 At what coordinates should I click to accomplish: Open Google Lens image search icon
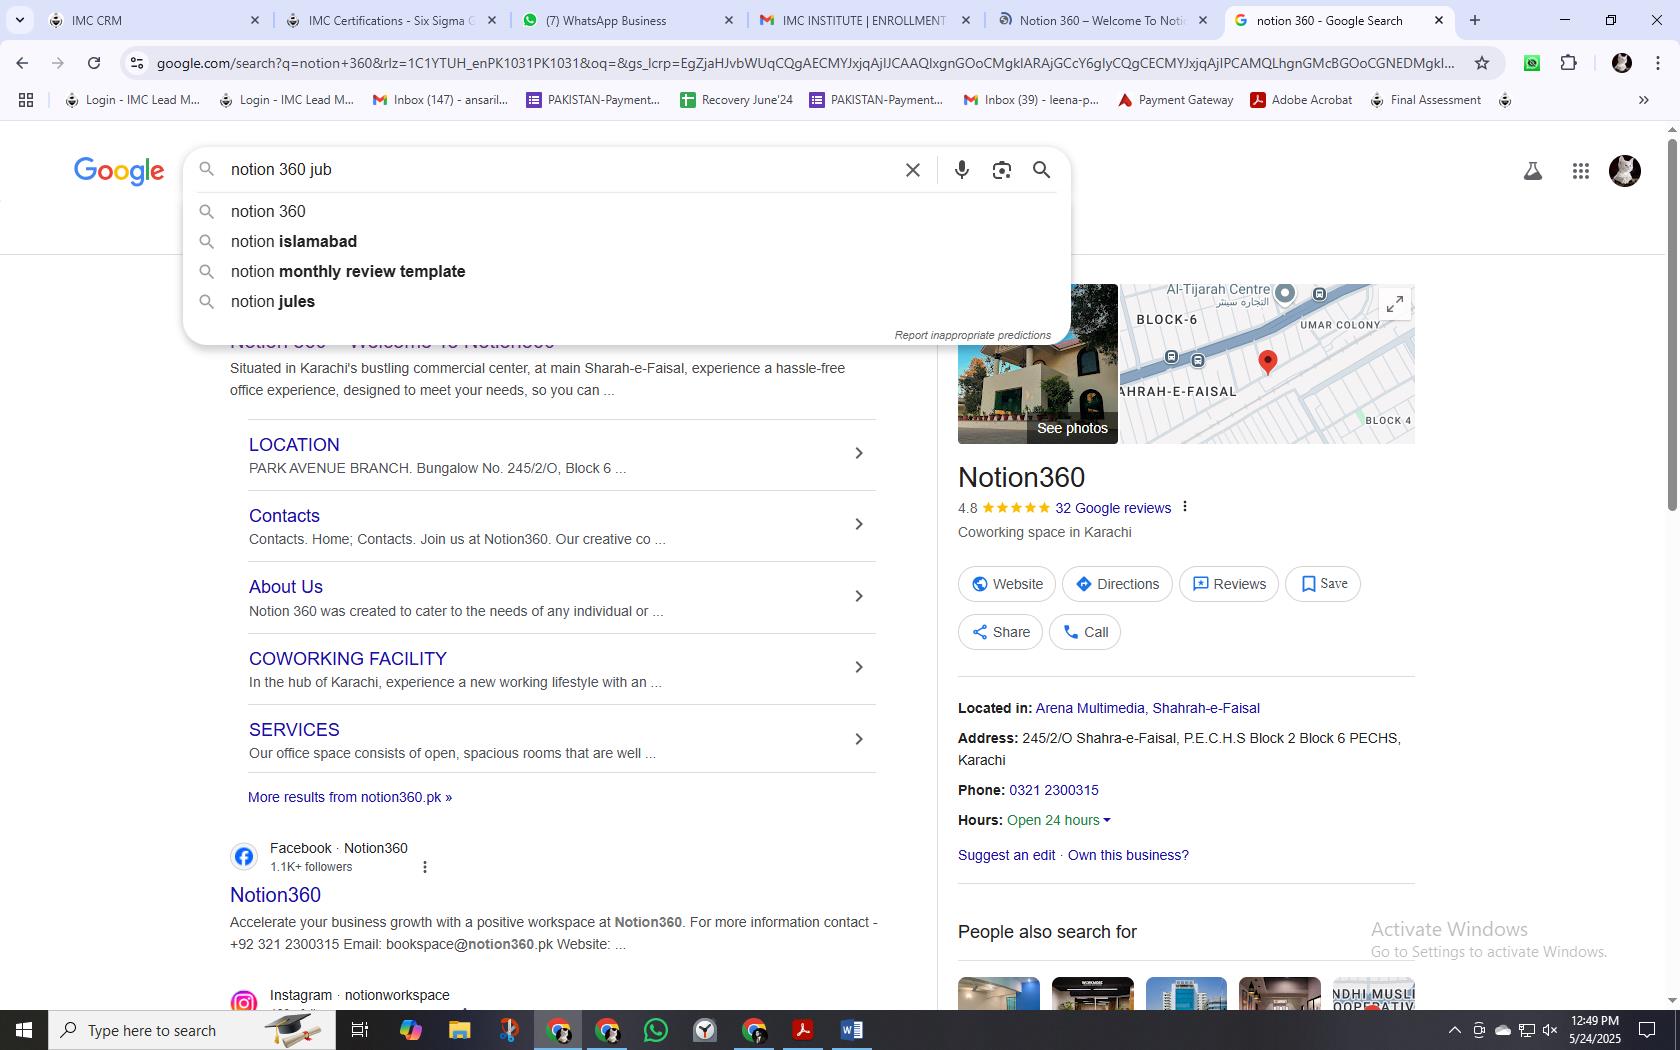click(1001, 170)
